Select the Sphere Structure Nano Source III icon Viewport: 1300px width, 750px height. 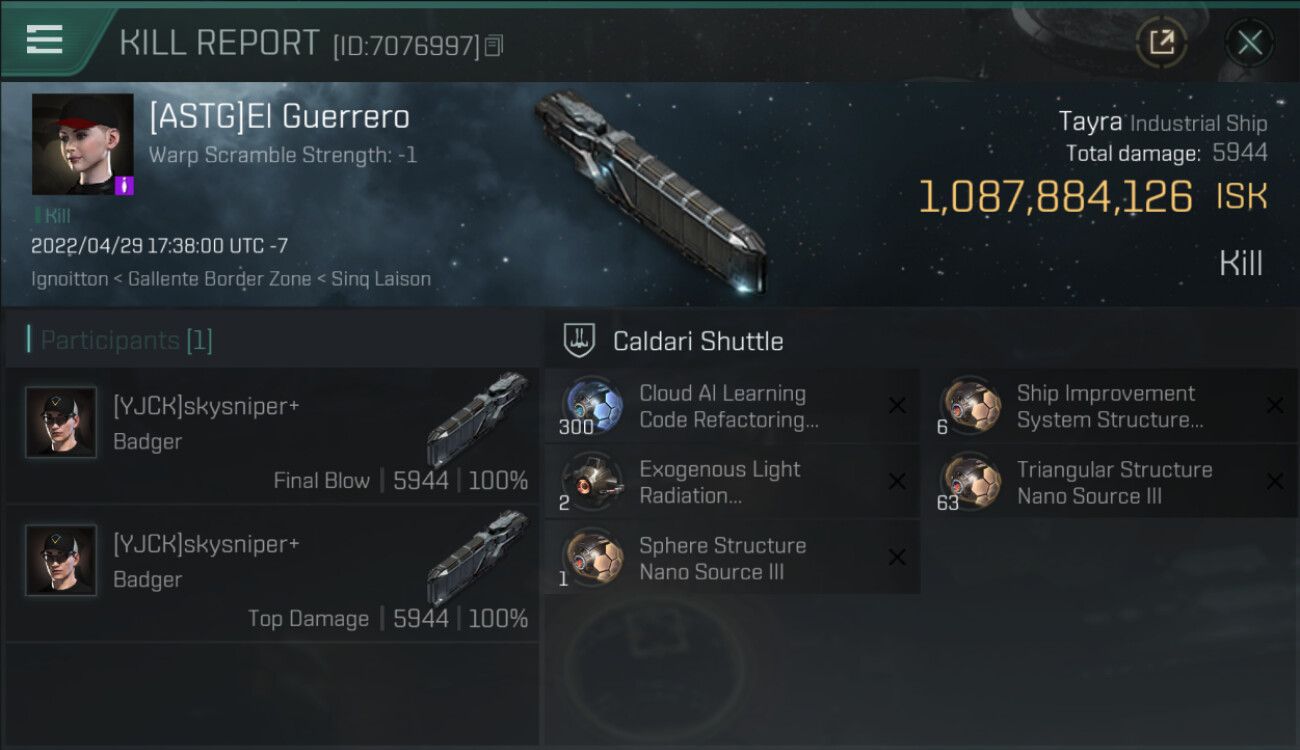(592, 558)
